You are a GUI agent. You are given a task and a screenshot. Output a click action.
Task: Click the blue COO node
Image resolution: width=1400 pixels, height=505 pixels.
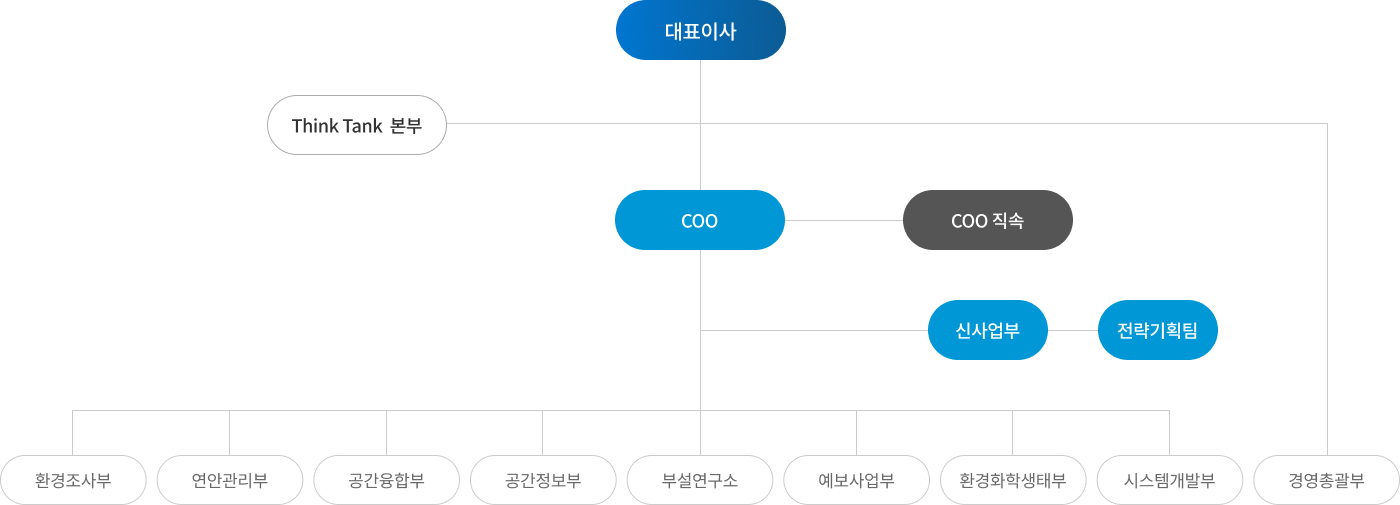699,220
